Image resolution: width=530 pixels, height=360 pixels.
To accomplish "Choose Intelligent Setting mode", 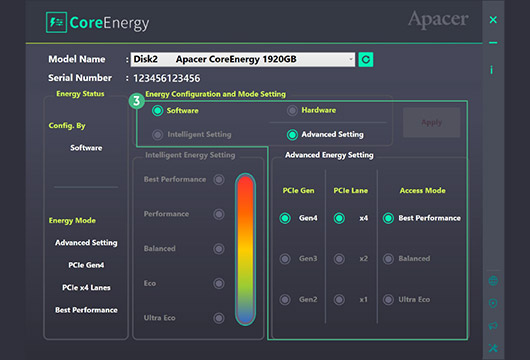I will [157, 135].
